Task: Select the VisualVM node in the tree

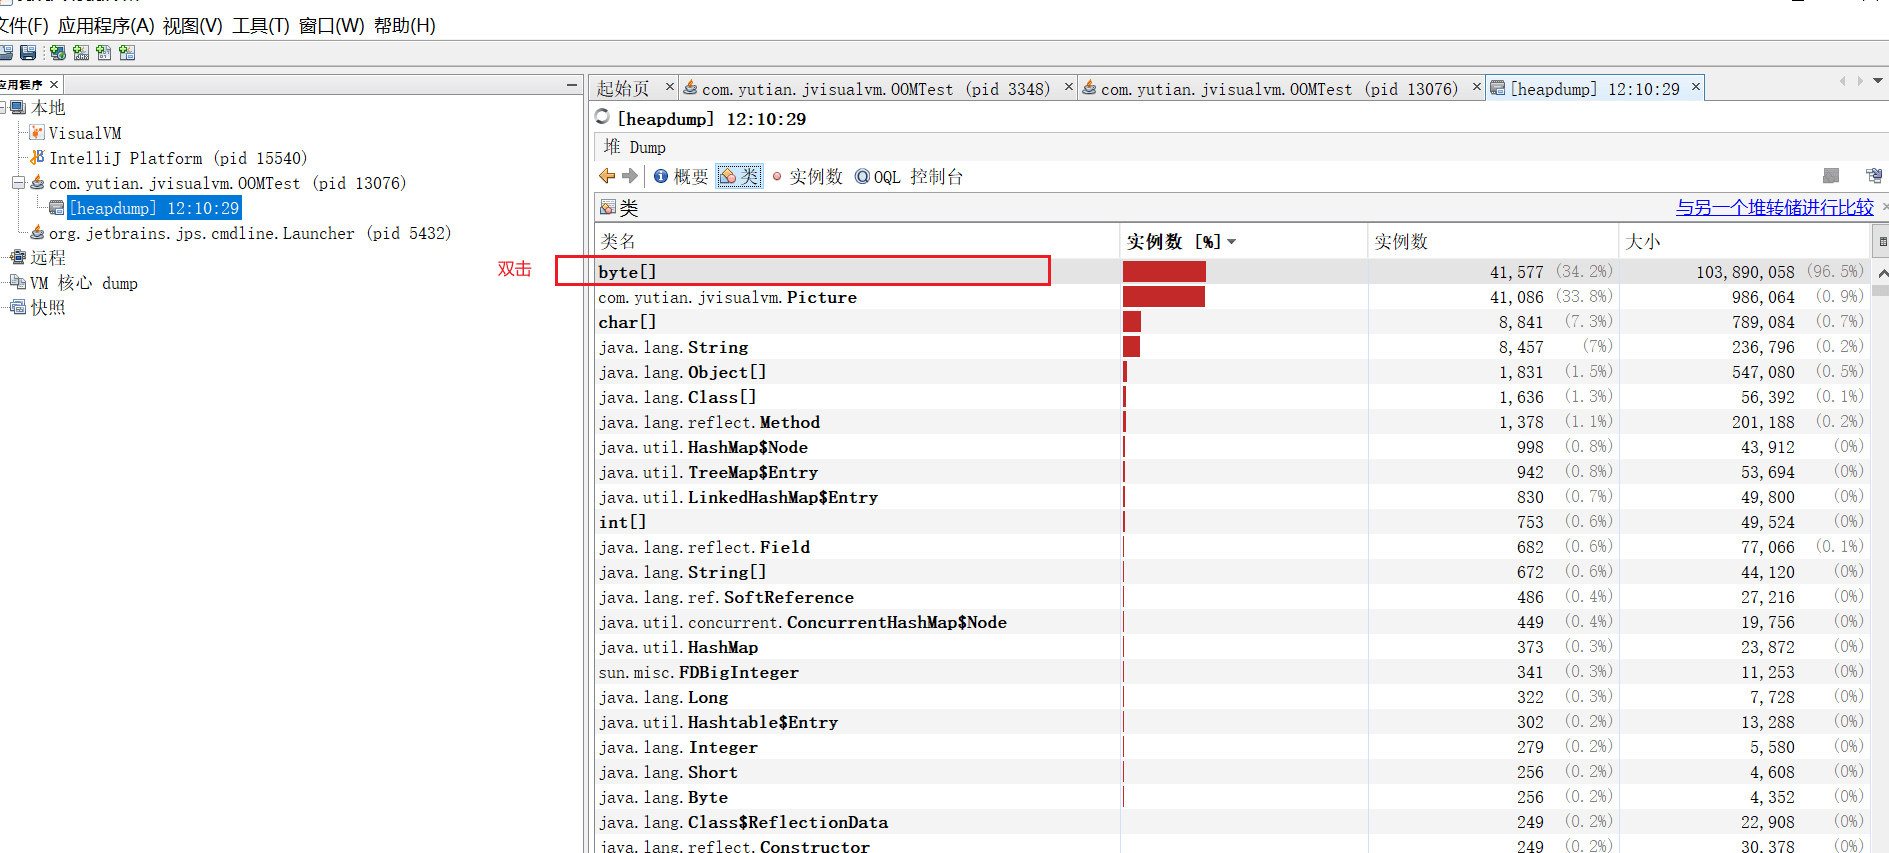Action: click(84, 133)
